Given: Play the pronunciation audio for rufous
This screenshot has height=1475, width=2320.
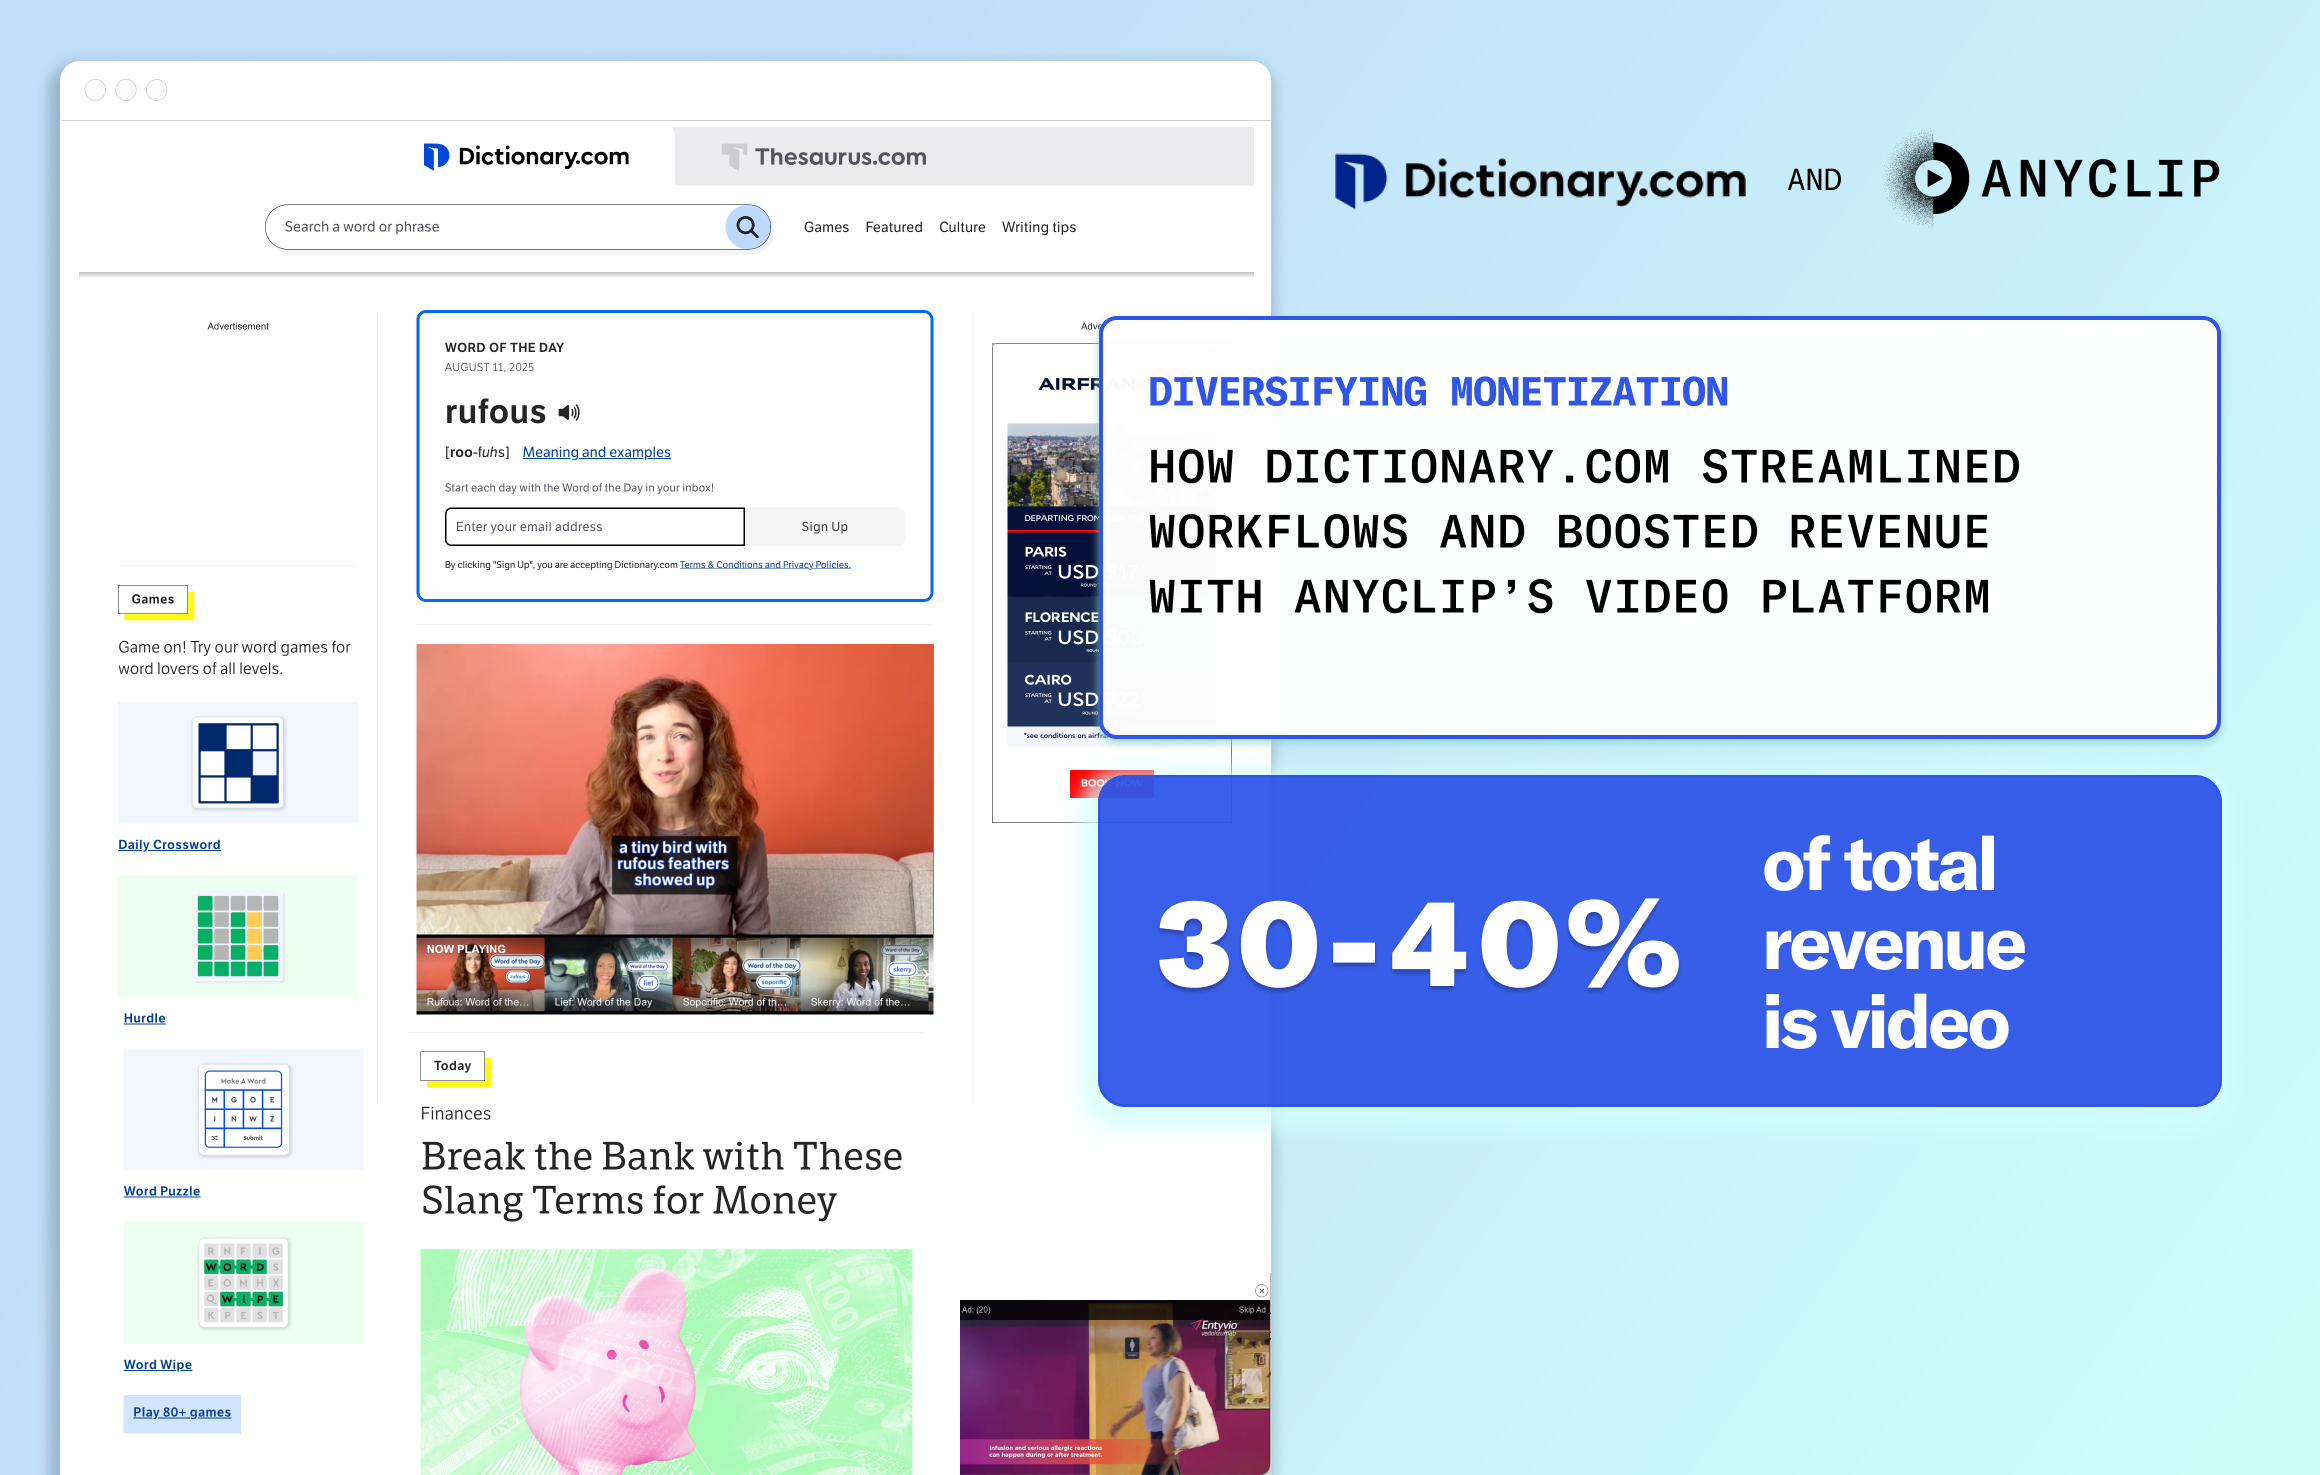Looking at the screenshot, I should tap(567, 411).
